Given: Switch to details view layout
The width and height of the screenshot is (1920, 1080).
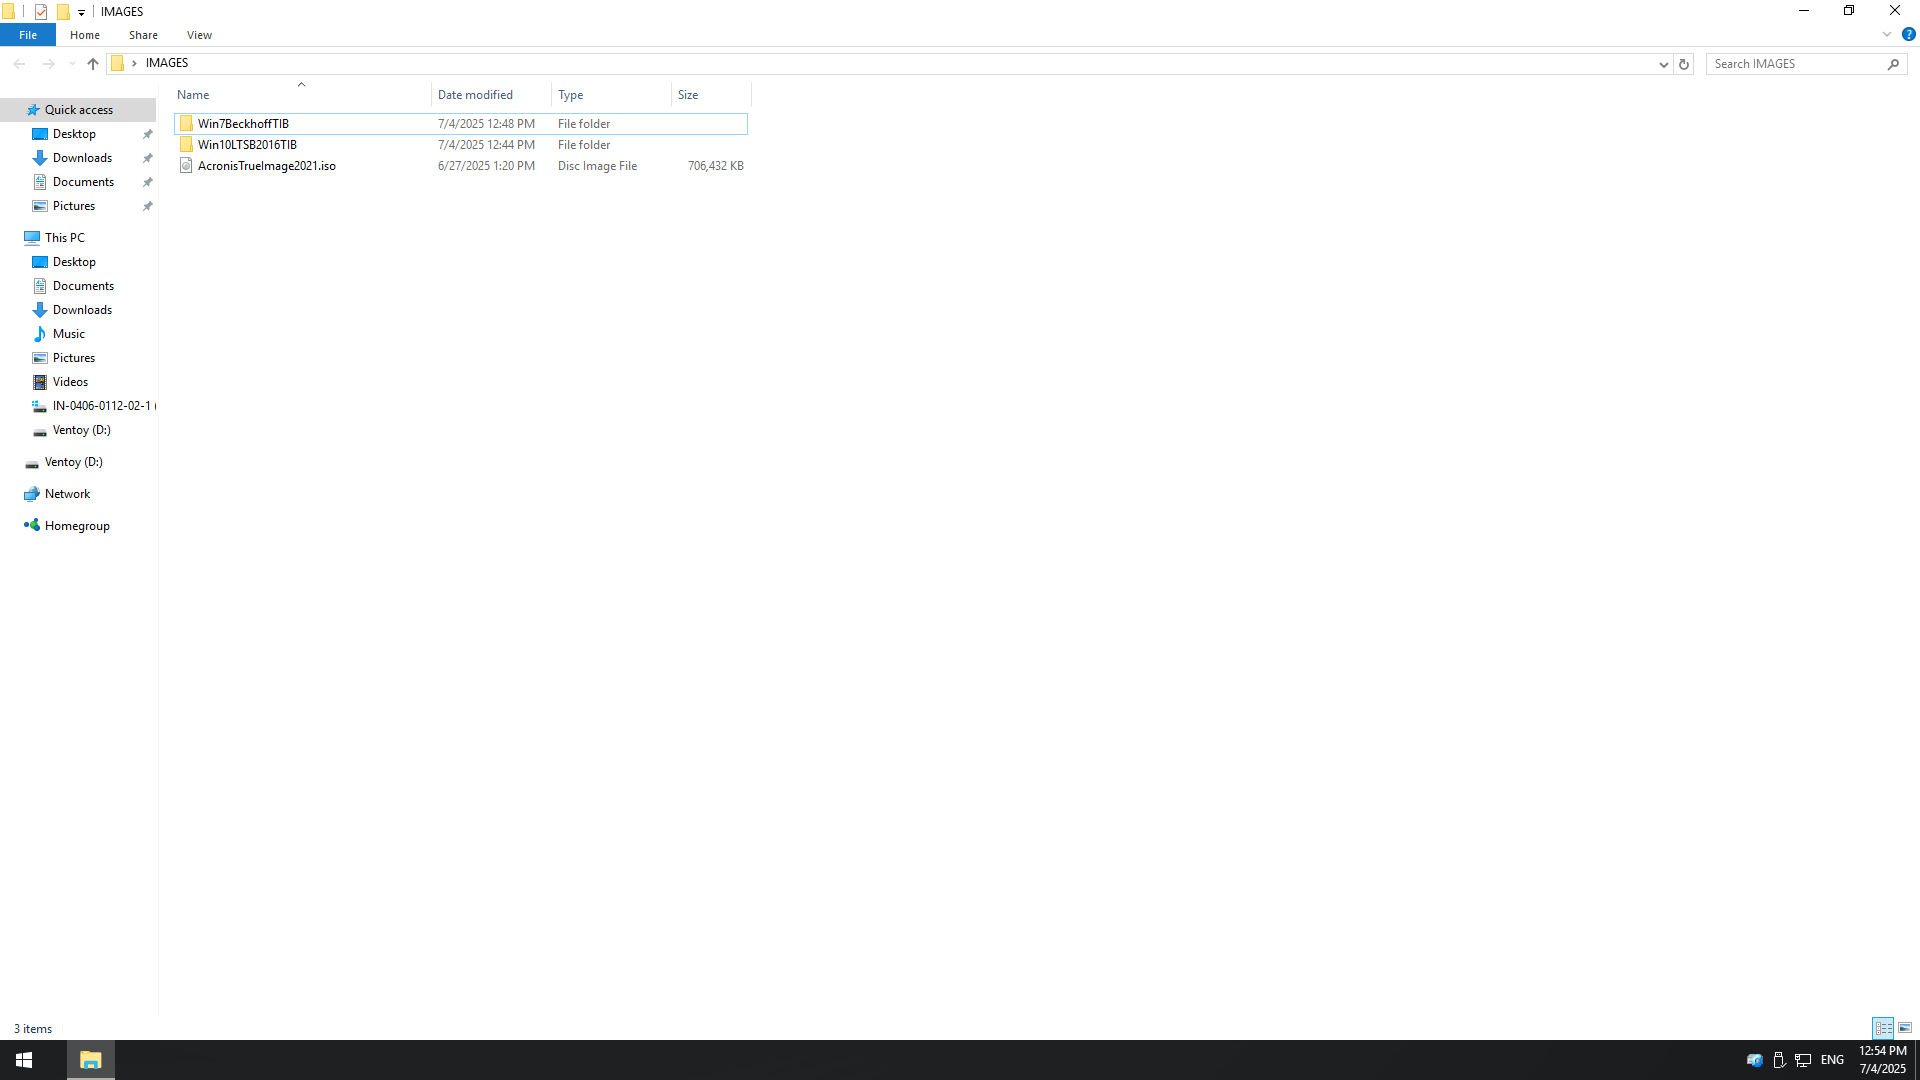Looking at the screenshot, I should point(1883,1028).
